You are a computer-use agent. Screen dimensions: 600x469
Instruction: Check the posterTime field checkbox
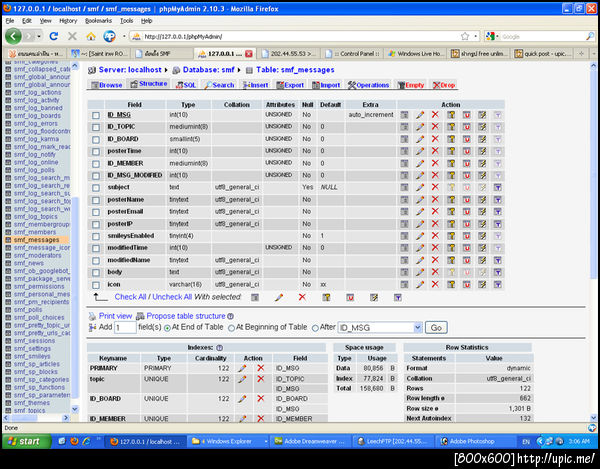coord(96,151)
